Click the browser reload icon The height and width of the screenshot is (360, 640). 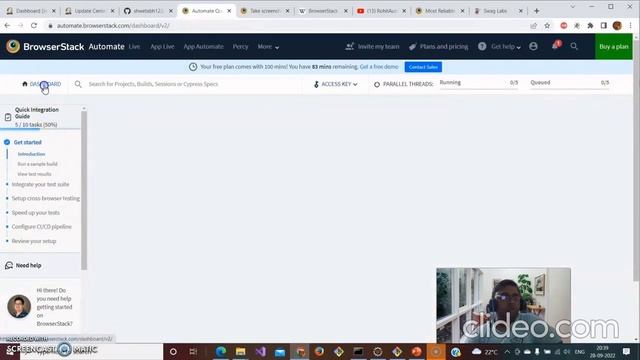pos(34,25)
